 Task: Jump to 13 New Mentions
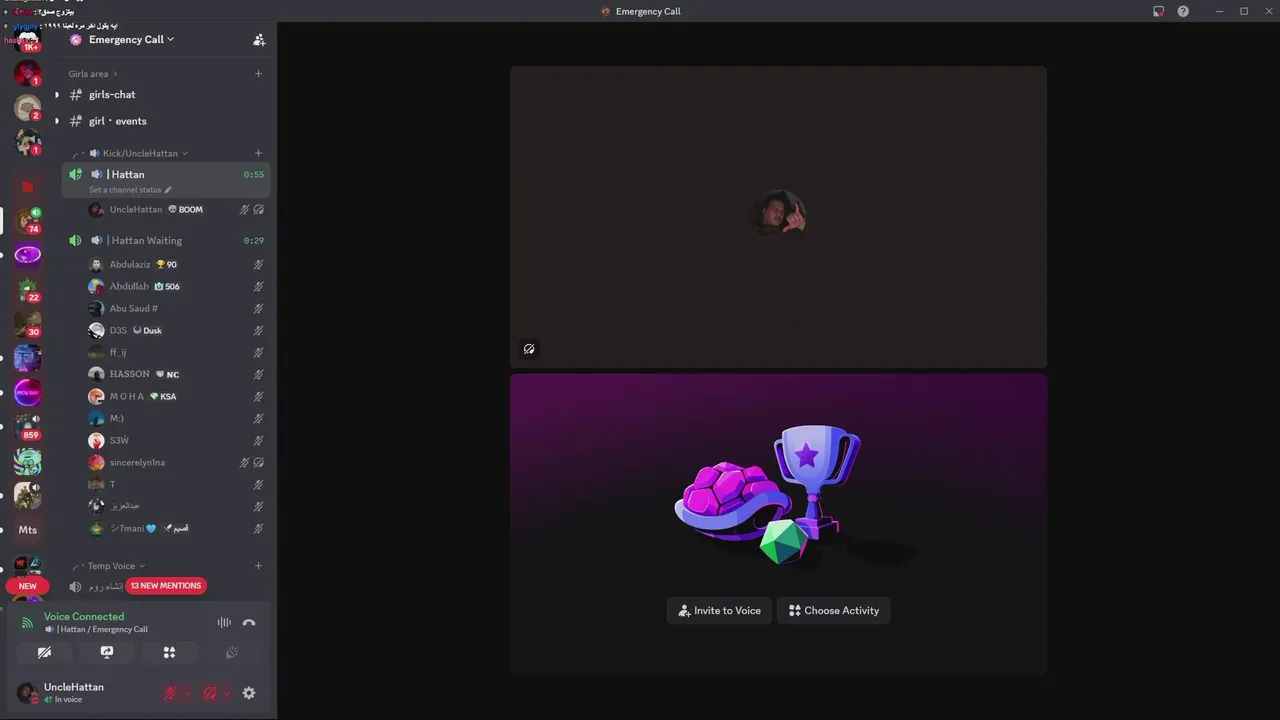[x=166, y=586]
